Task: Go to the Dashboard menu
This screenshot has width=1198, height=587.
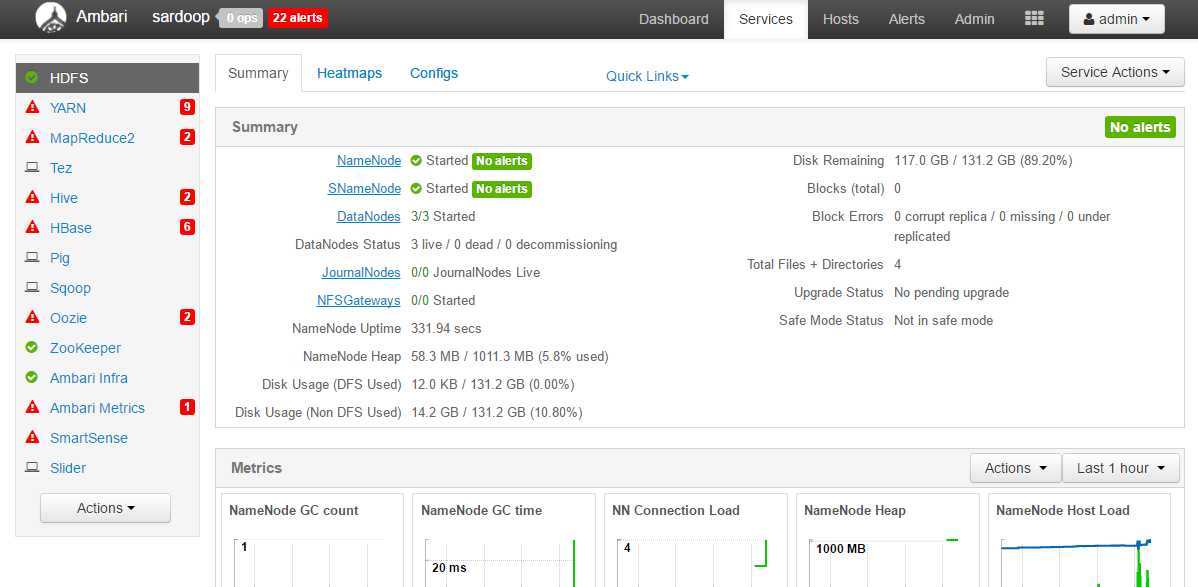Action: pos(674,19)
